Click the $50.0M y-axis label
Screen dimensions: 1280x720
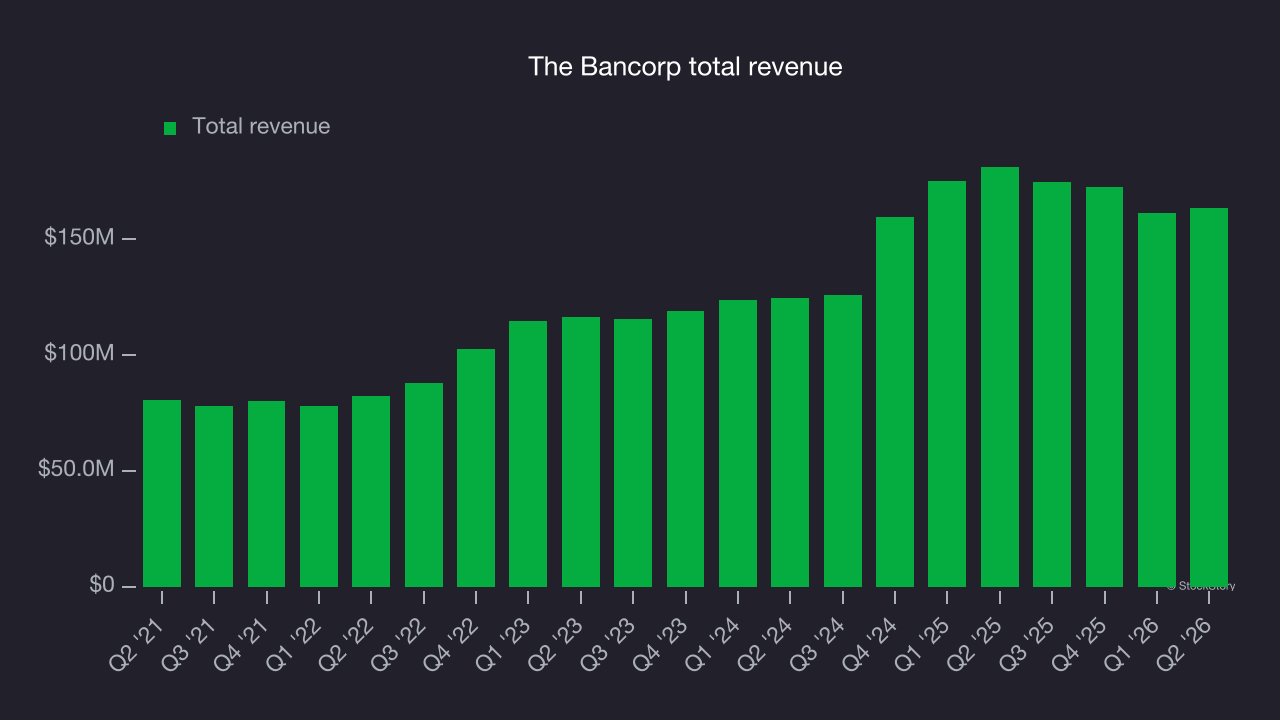click(76, 470)
